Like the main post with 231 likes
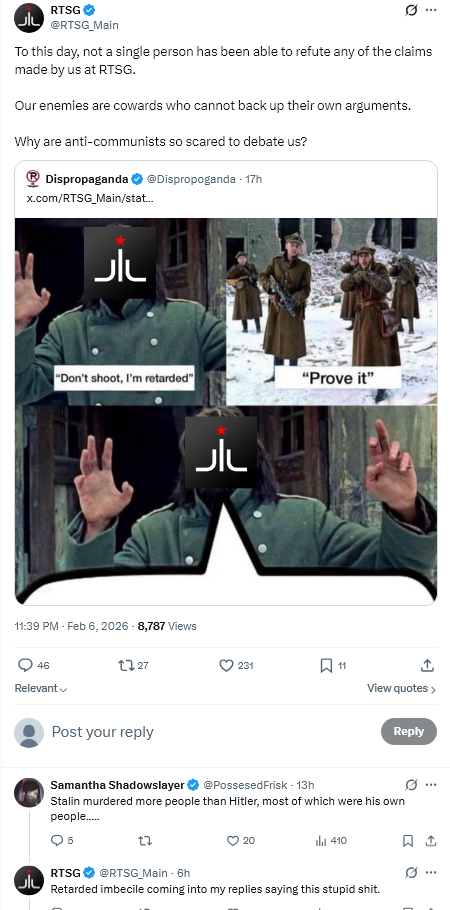 click(x=226, y=665)
